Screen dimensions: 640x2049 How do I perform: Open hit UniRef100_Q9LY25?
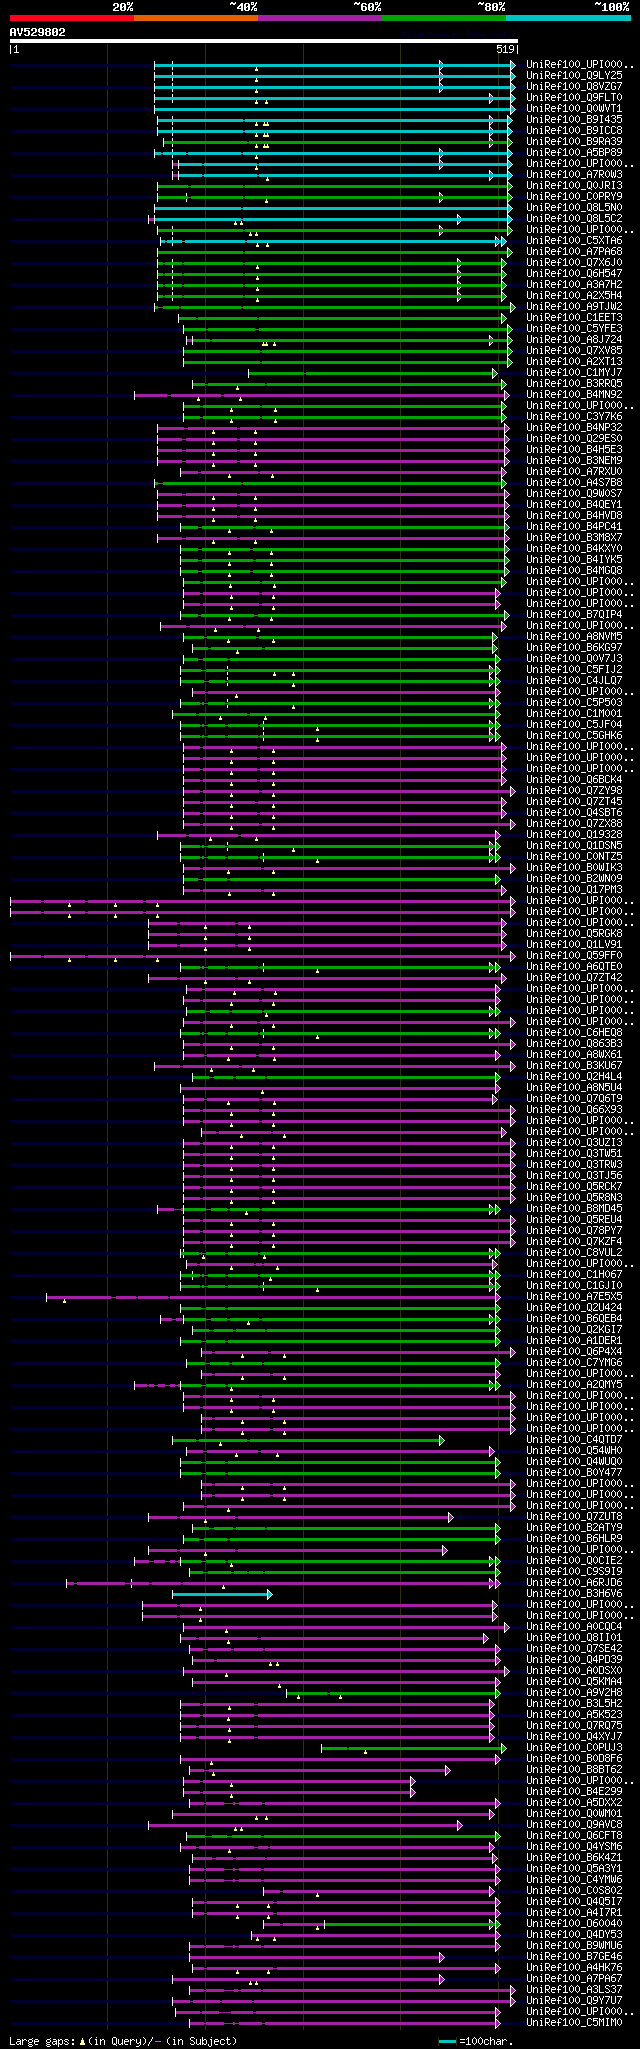574,75
